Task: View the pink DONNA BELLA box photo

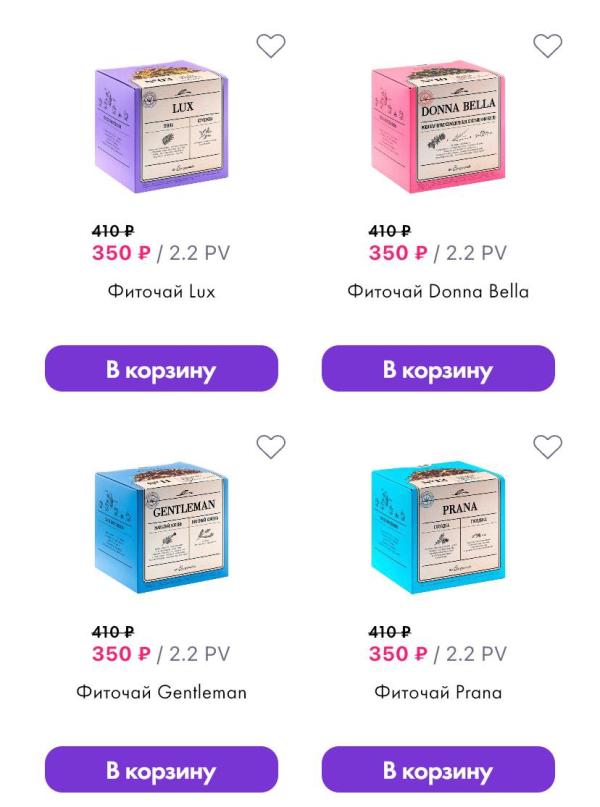Action: tap(438, 127)
